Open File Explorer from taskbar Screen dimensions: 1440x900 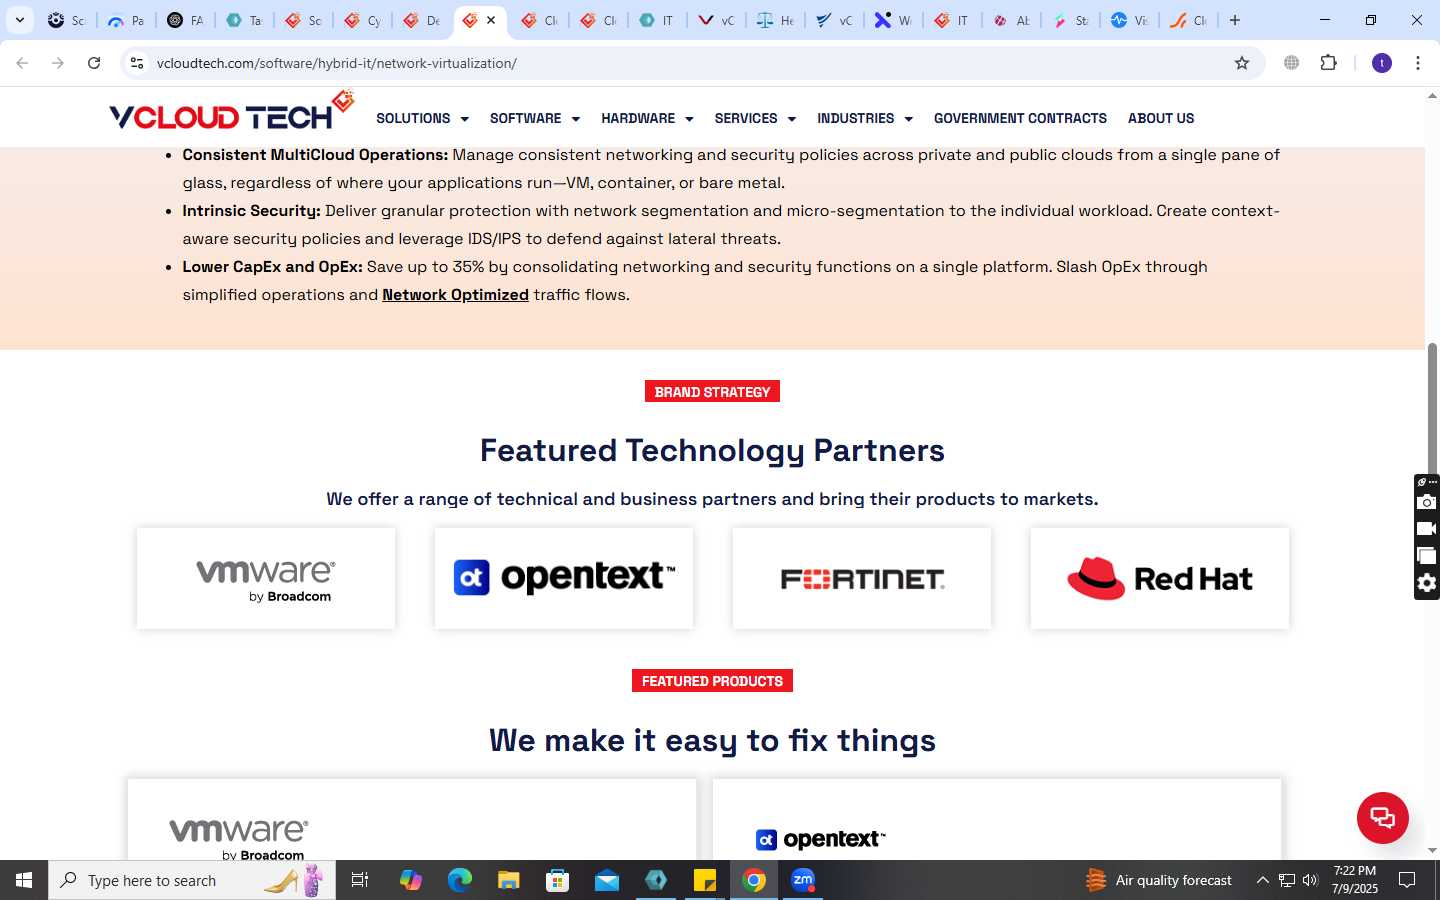[508, 880]
